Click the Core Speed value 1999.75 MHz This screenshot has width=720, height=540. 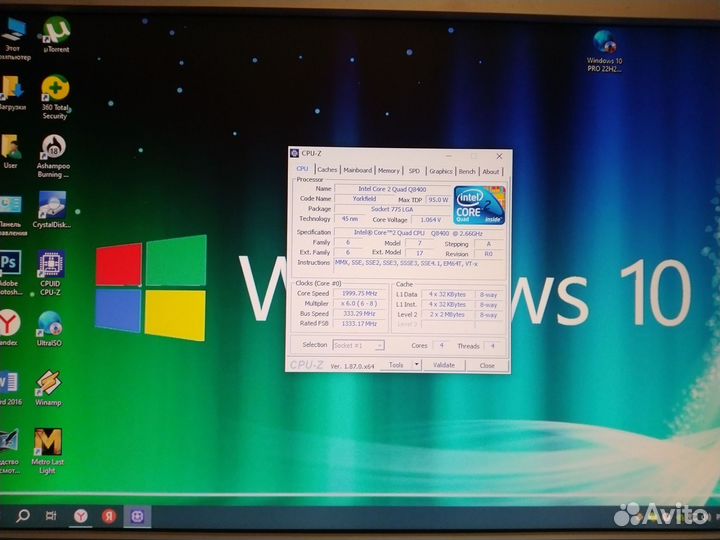tap(360, 293)
